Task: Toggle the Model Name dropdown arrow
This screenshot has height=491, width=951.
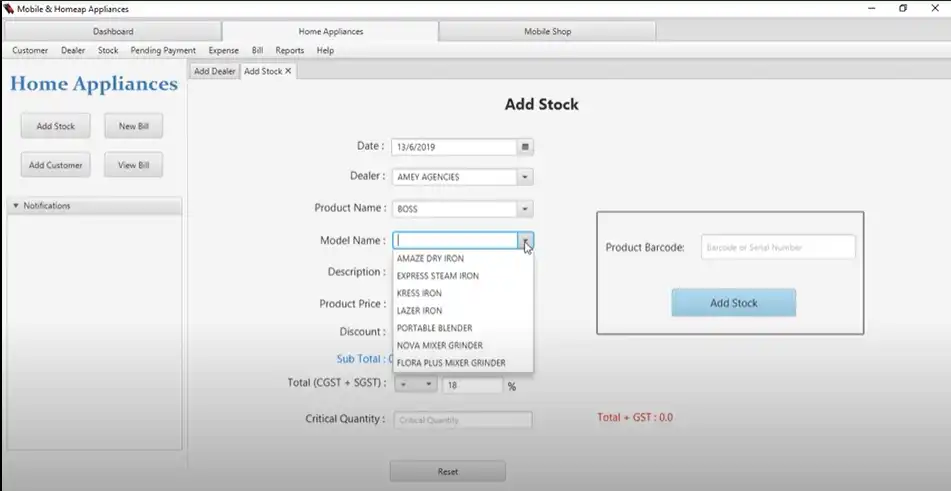Action: 525,241
